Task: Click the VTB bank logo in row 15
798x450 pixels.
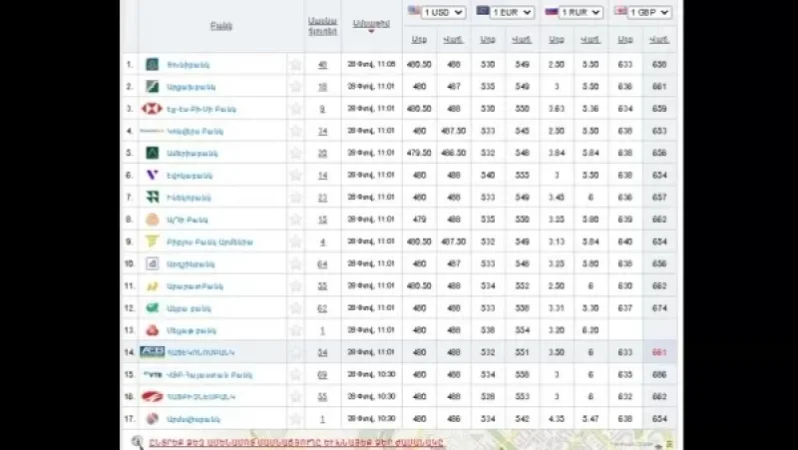Action: (x=152, y=374)
